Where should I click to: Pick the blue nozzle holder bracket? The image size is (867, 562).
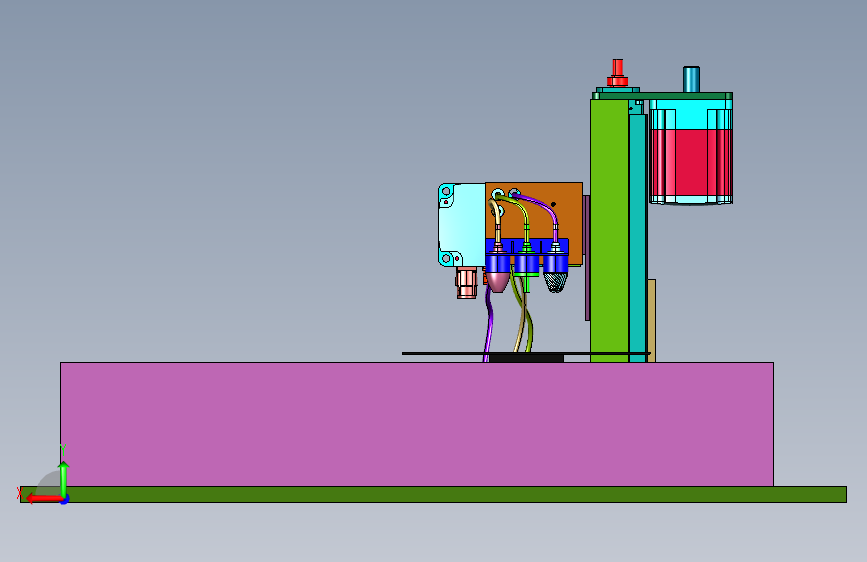(x=527, y=256)
